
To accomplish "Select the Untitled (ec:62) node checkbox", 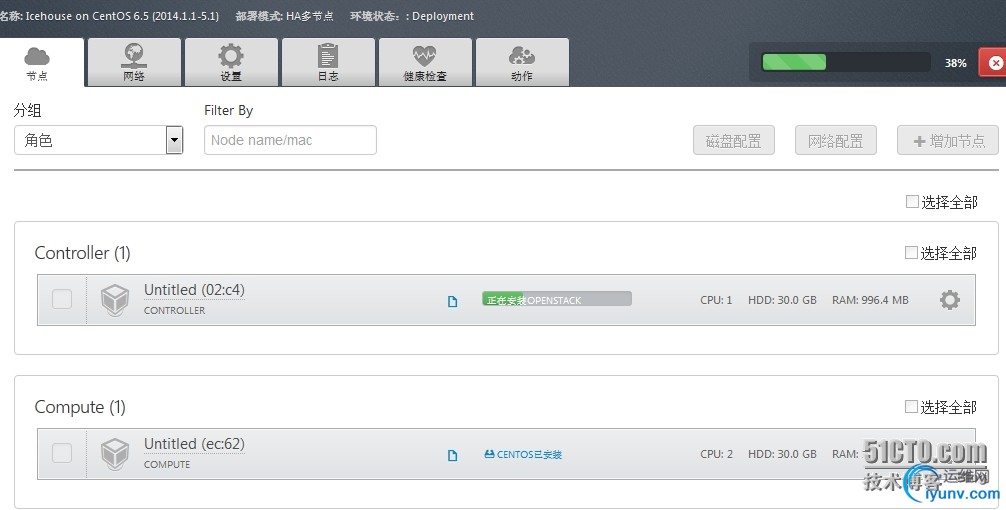I will coord(62,453).
